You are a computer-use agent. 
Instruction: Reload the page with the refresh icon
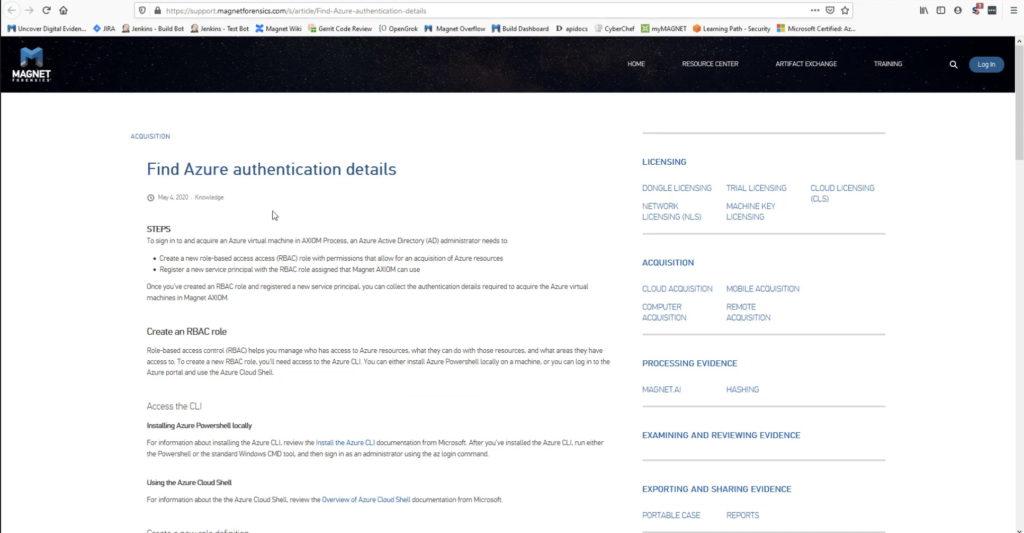tap(46, 10)
